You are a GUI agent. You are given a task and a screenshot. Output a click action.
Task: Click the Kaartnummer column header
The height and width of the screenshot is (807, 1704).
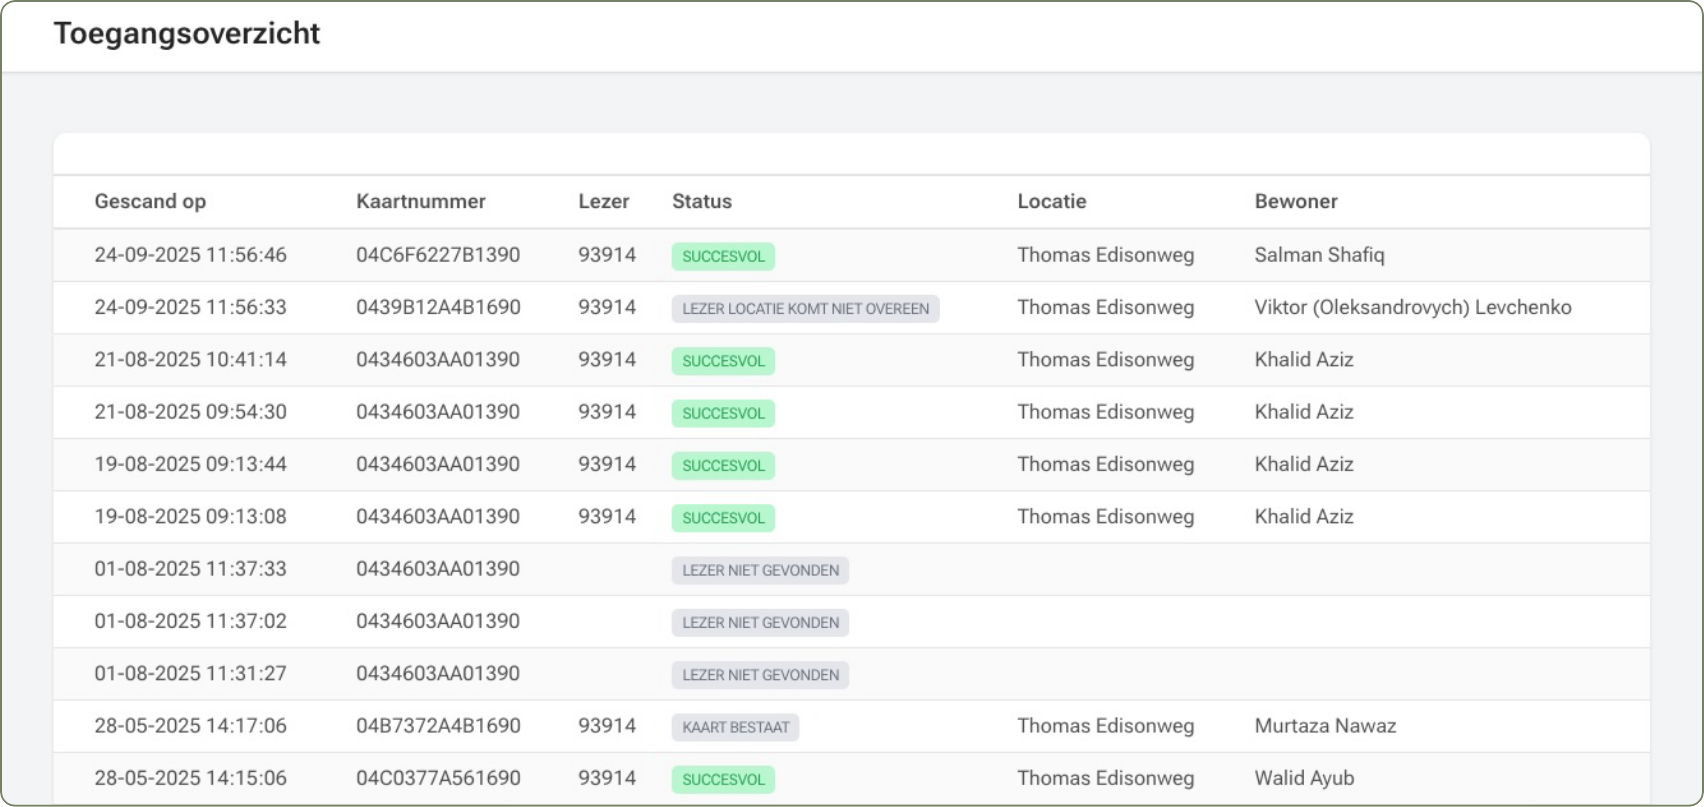pos(421,201)
